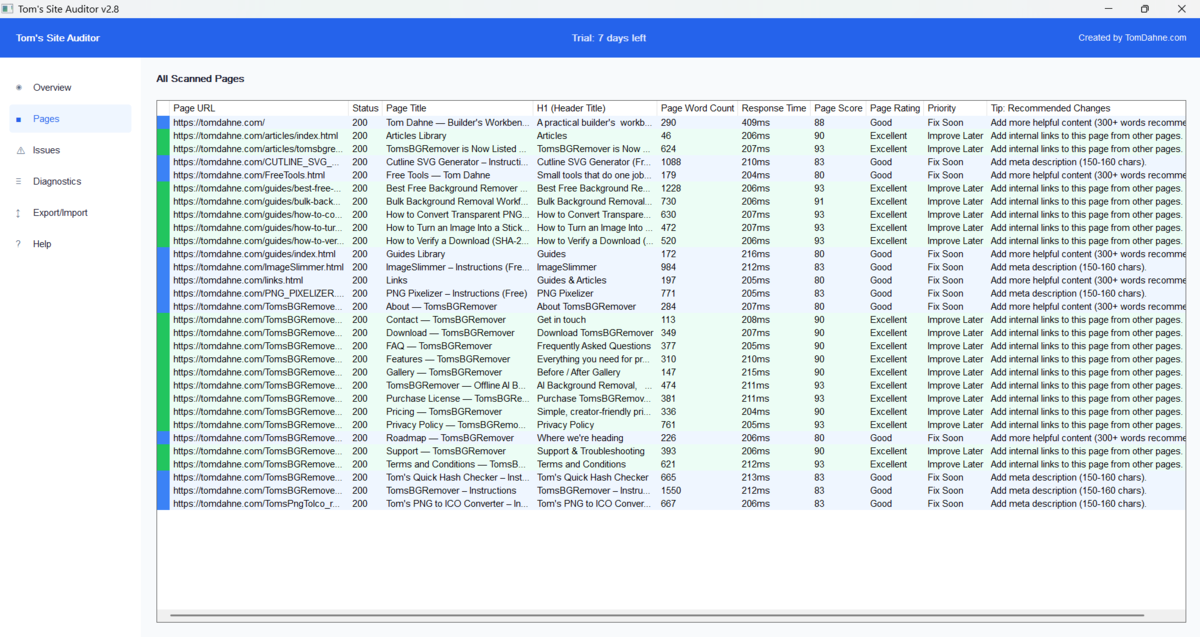Select the Diagnostics list icon
The height and width of the screenshot is (637, 1200).
[20, 181]
